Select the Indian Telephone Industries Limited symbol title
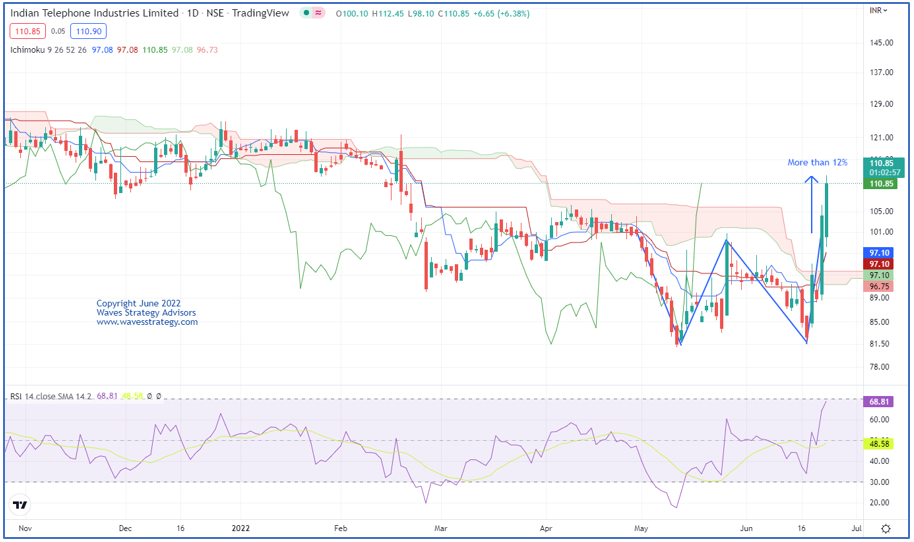This screenshot has height=542, width=914. pos(94,13)
